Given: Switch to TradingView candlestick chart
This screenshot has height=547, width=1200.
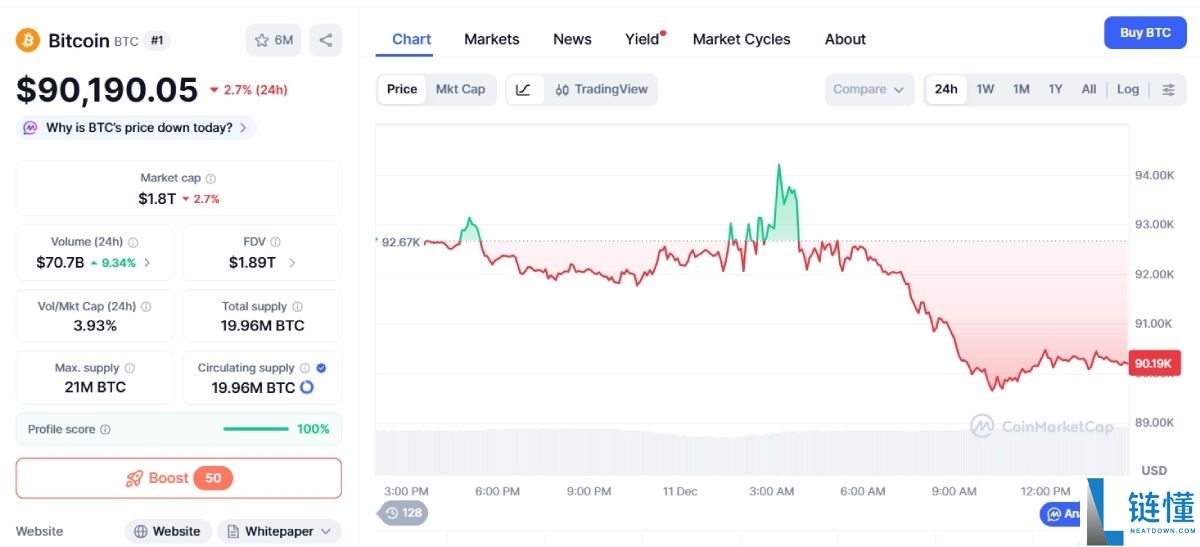Looking at the screenshot, I should tap(601, 89).
